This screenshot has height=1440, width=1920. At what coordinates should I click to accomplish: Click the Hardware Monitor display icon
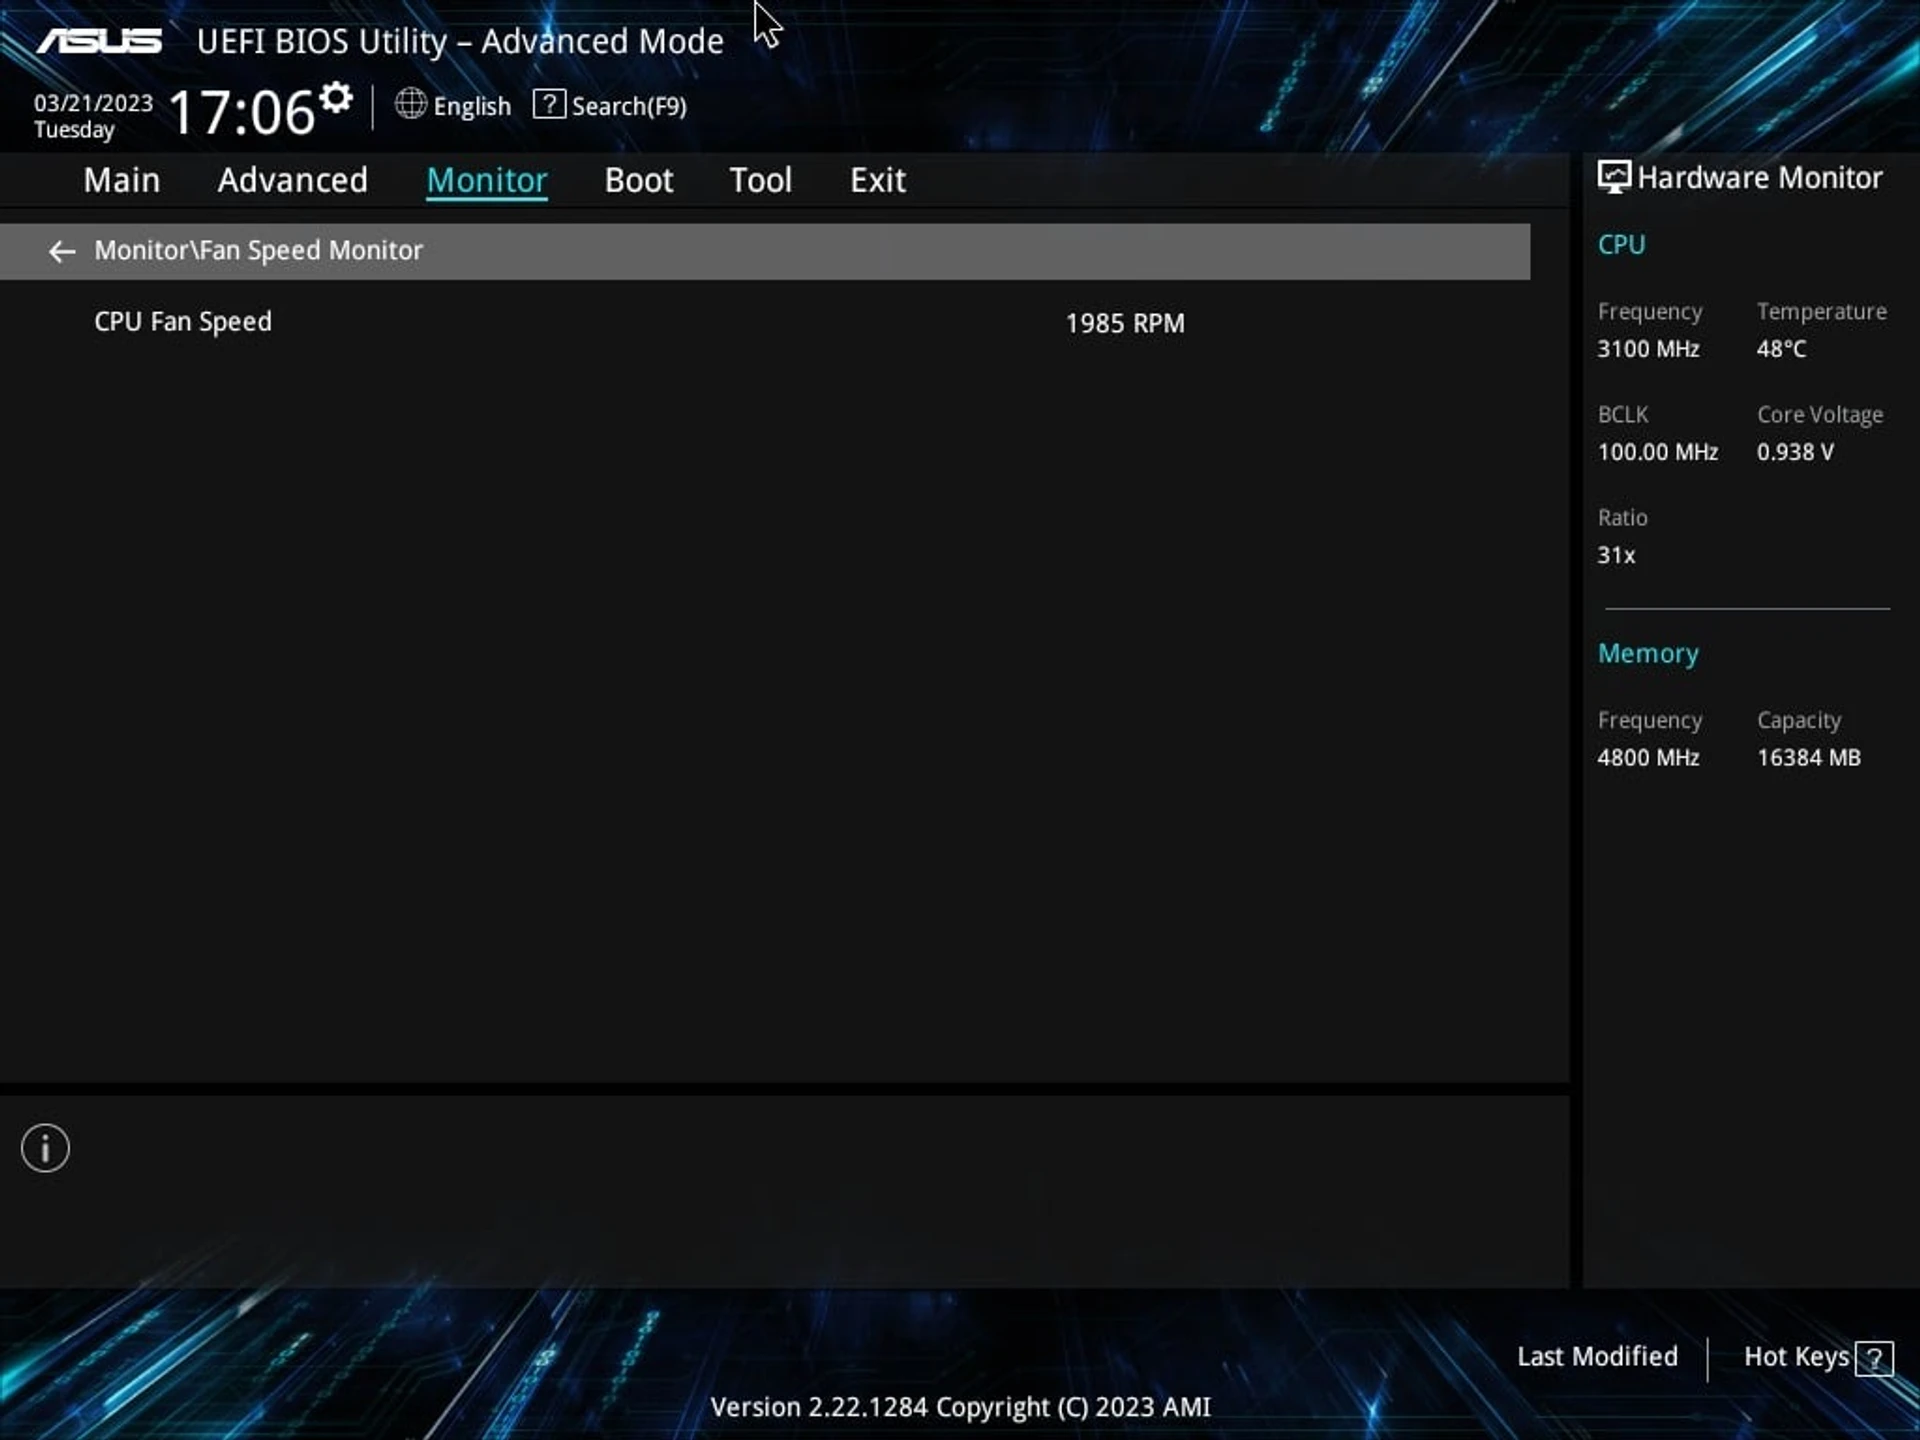pyautogui.click(x=1613, y=177)
